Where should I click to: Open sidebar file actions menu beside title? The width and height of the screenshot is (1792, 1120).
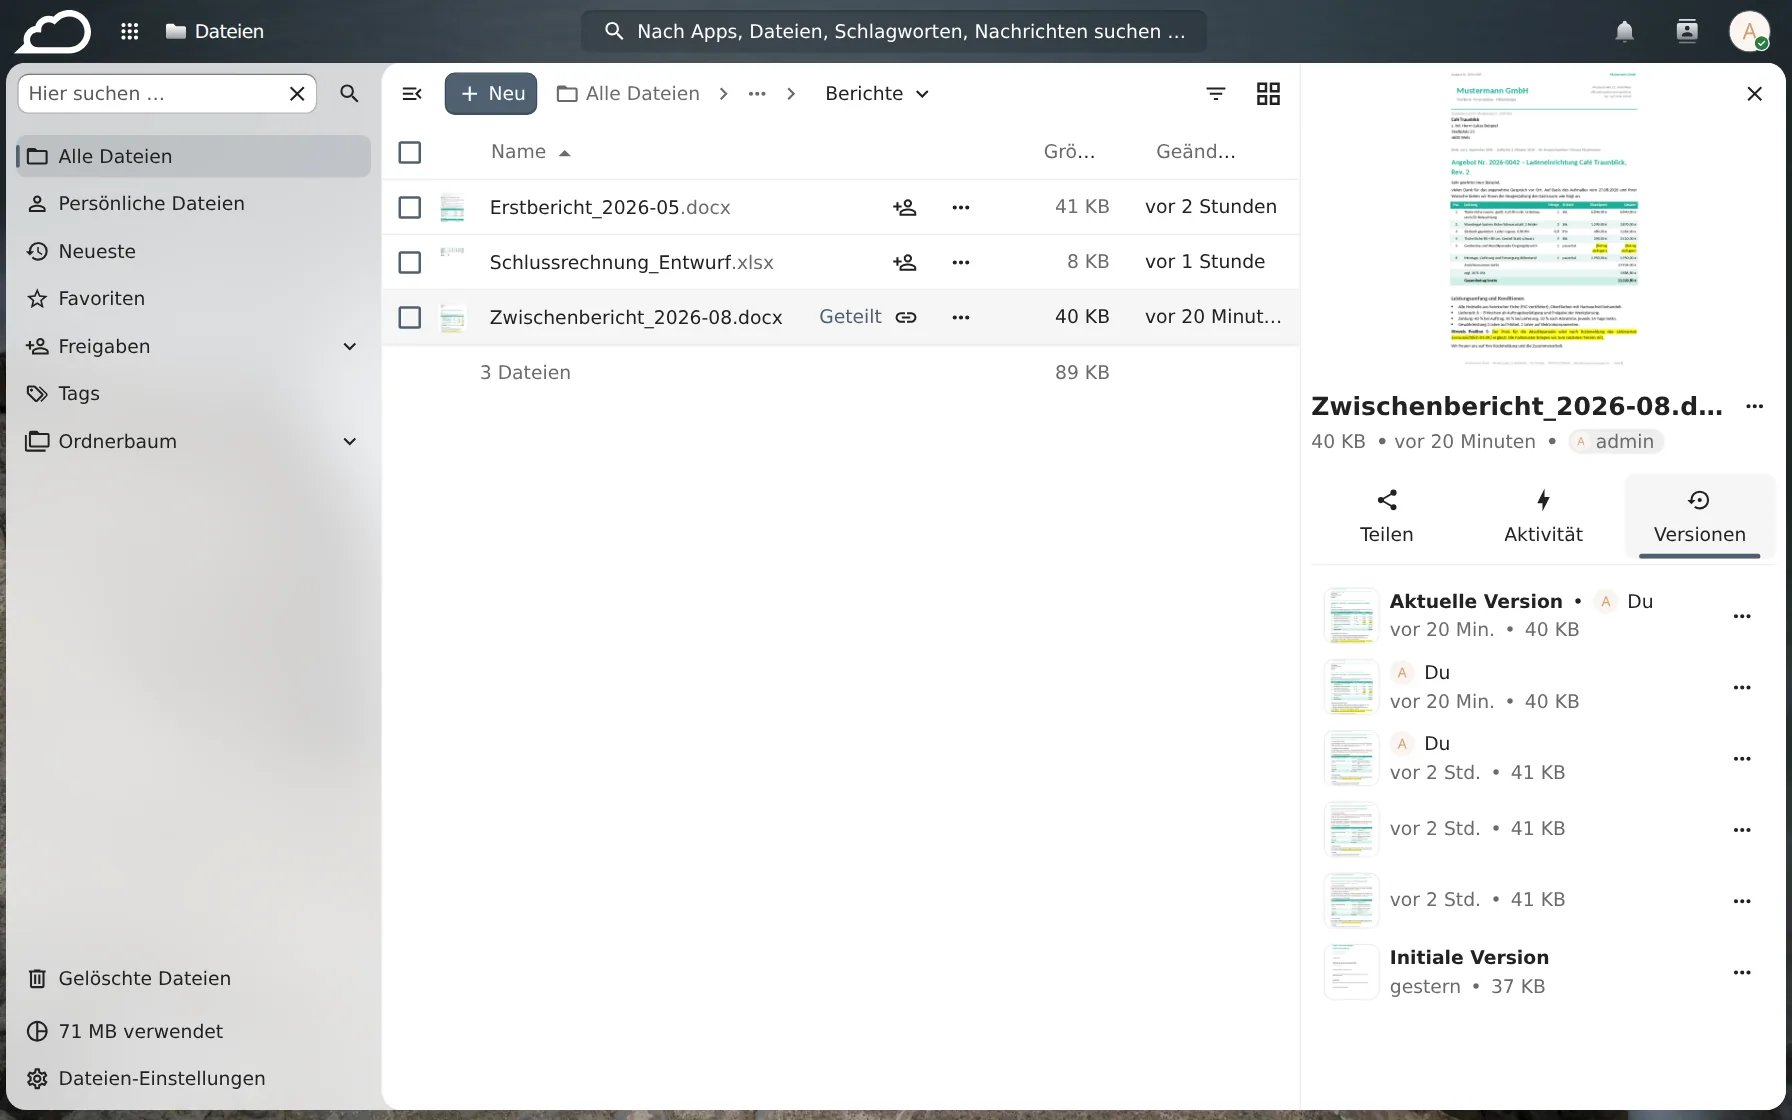click(x=1754, y=406)
